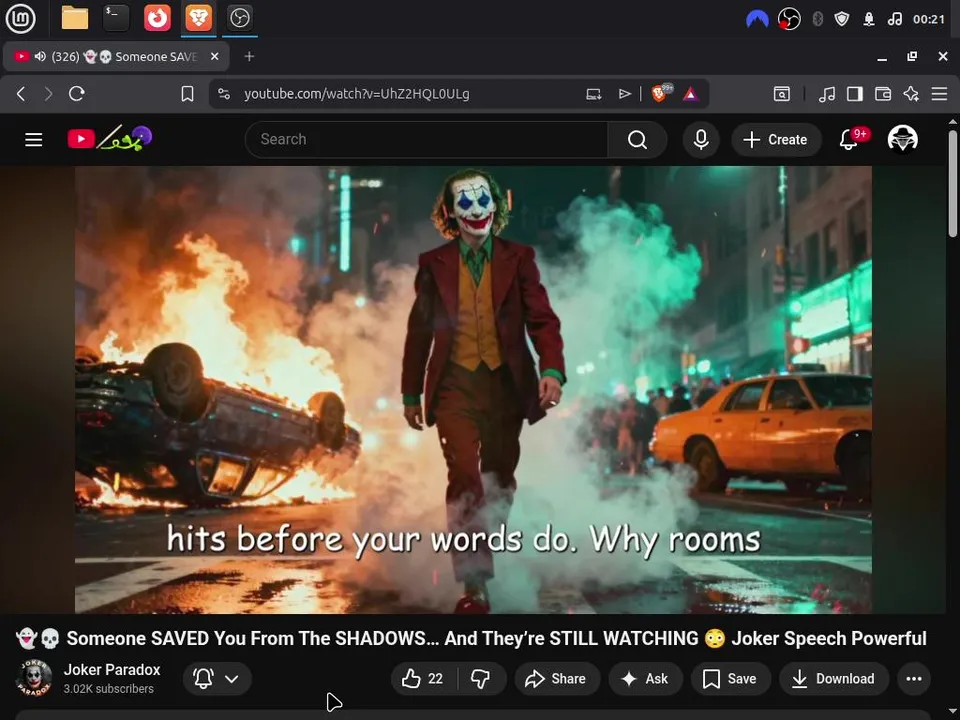Focus the Brave browser taskbar icon
Viewport: 960px width, 720px height.
tap(198, 18)
